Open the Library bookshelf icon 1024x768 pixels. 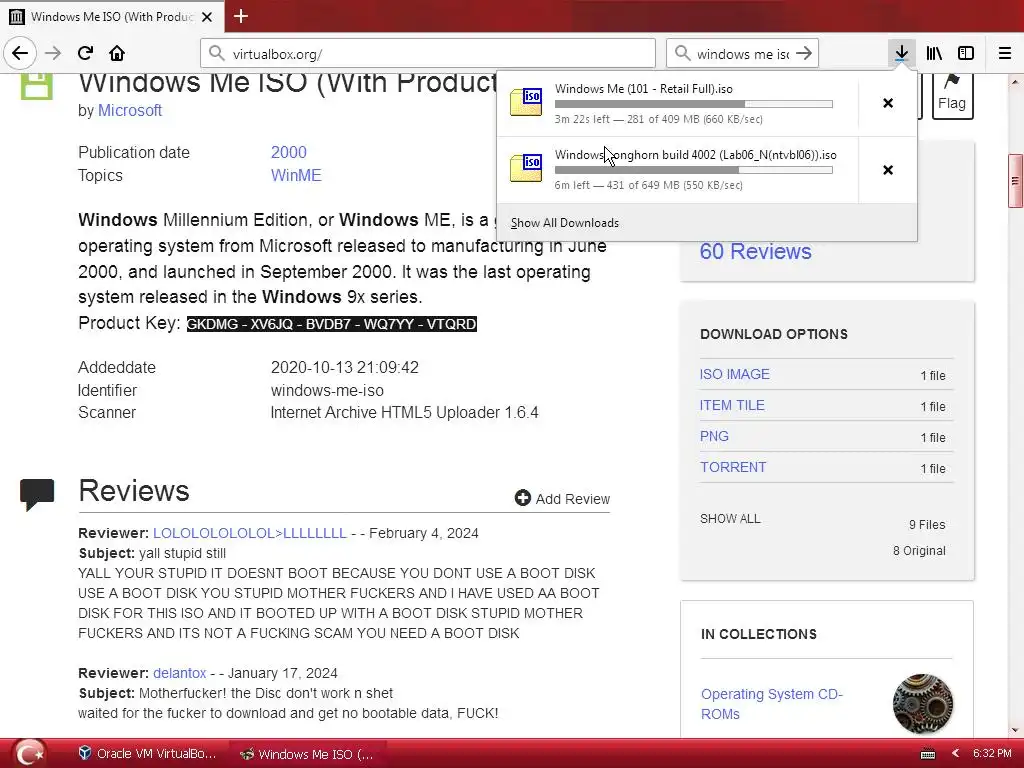[934, 53]
